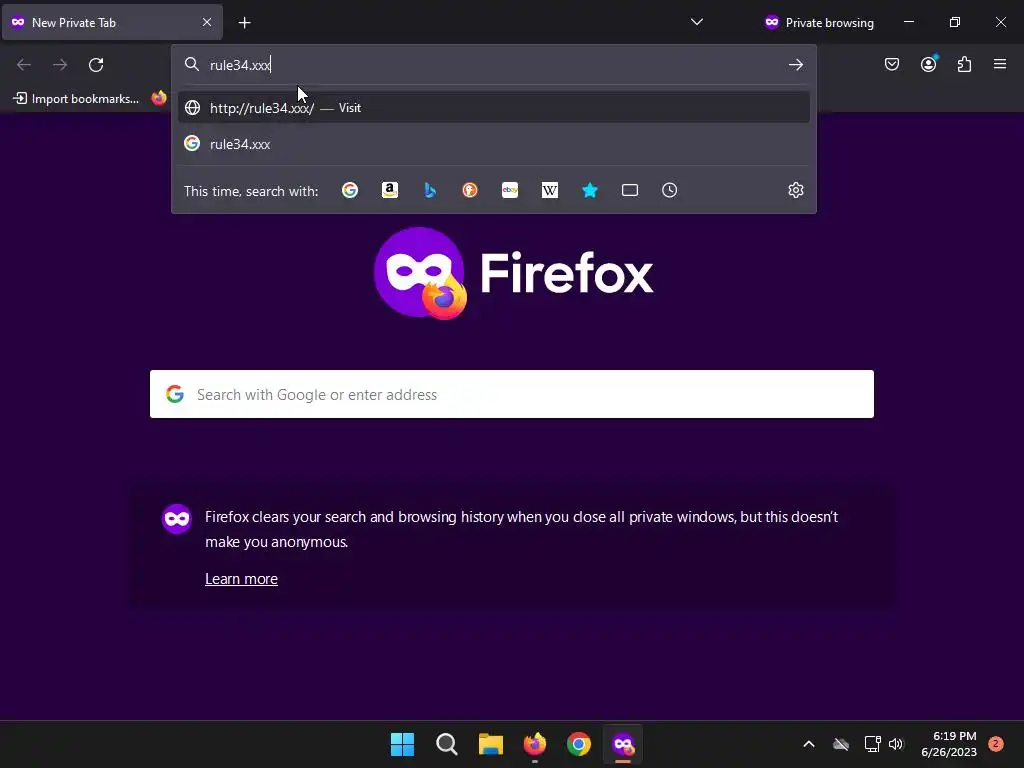
Task: Search this time with Bing icon
Action: coord(430,190)
